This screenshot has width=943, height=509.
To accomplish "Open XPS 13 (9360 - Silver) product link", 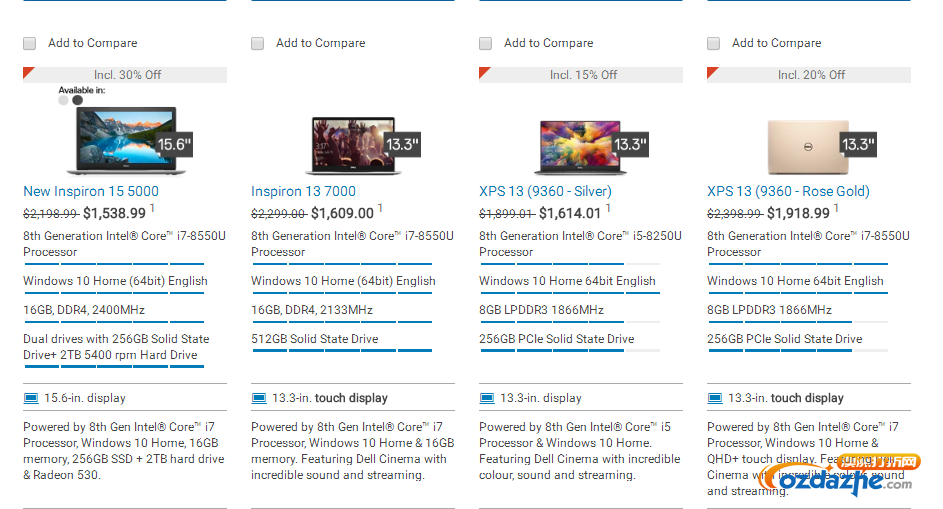I will click(x=545, y=191).
